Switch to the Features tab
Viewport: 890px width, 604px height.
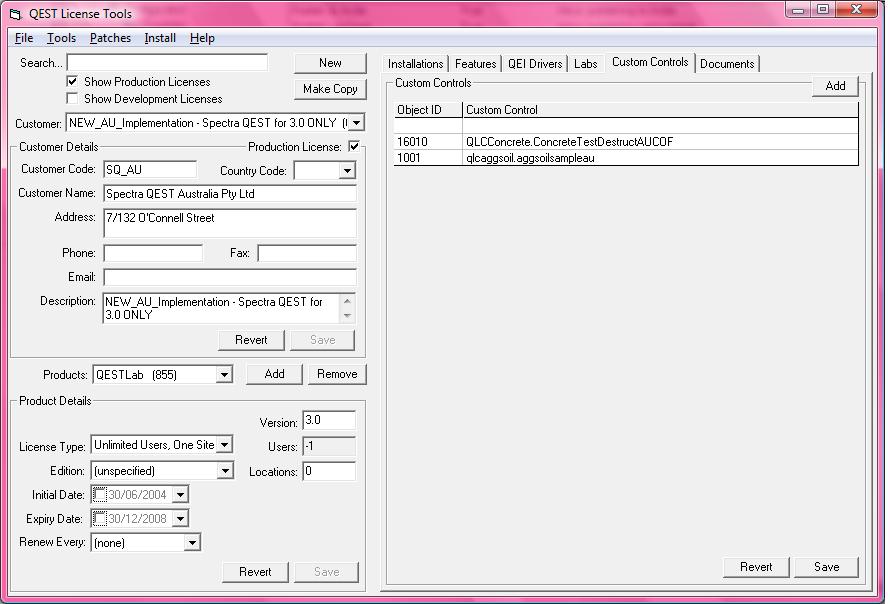pyautogui.click(x=475, y=64)
